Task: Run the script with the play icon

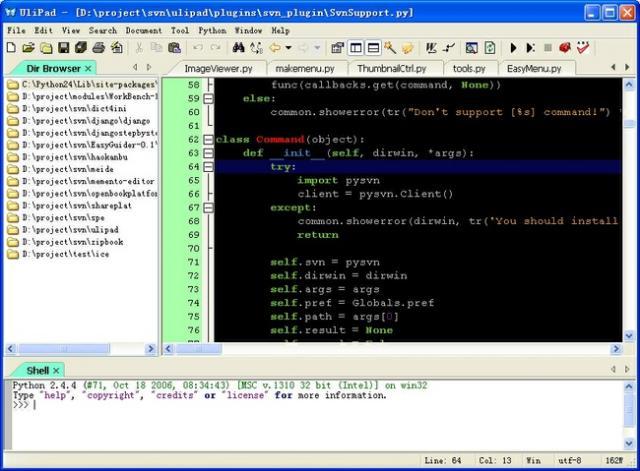Action: [514, 47]
